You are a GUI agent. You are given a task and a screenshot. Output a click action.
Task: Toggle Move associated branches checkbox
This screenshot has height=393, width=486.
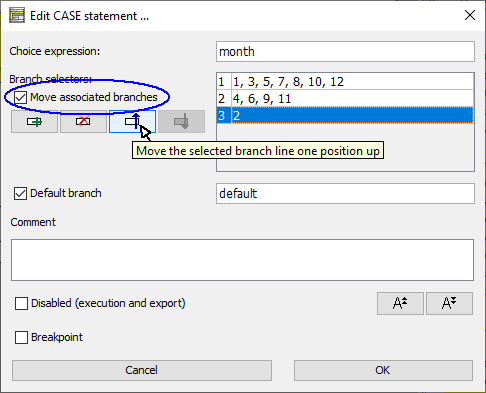coord(20,97)
